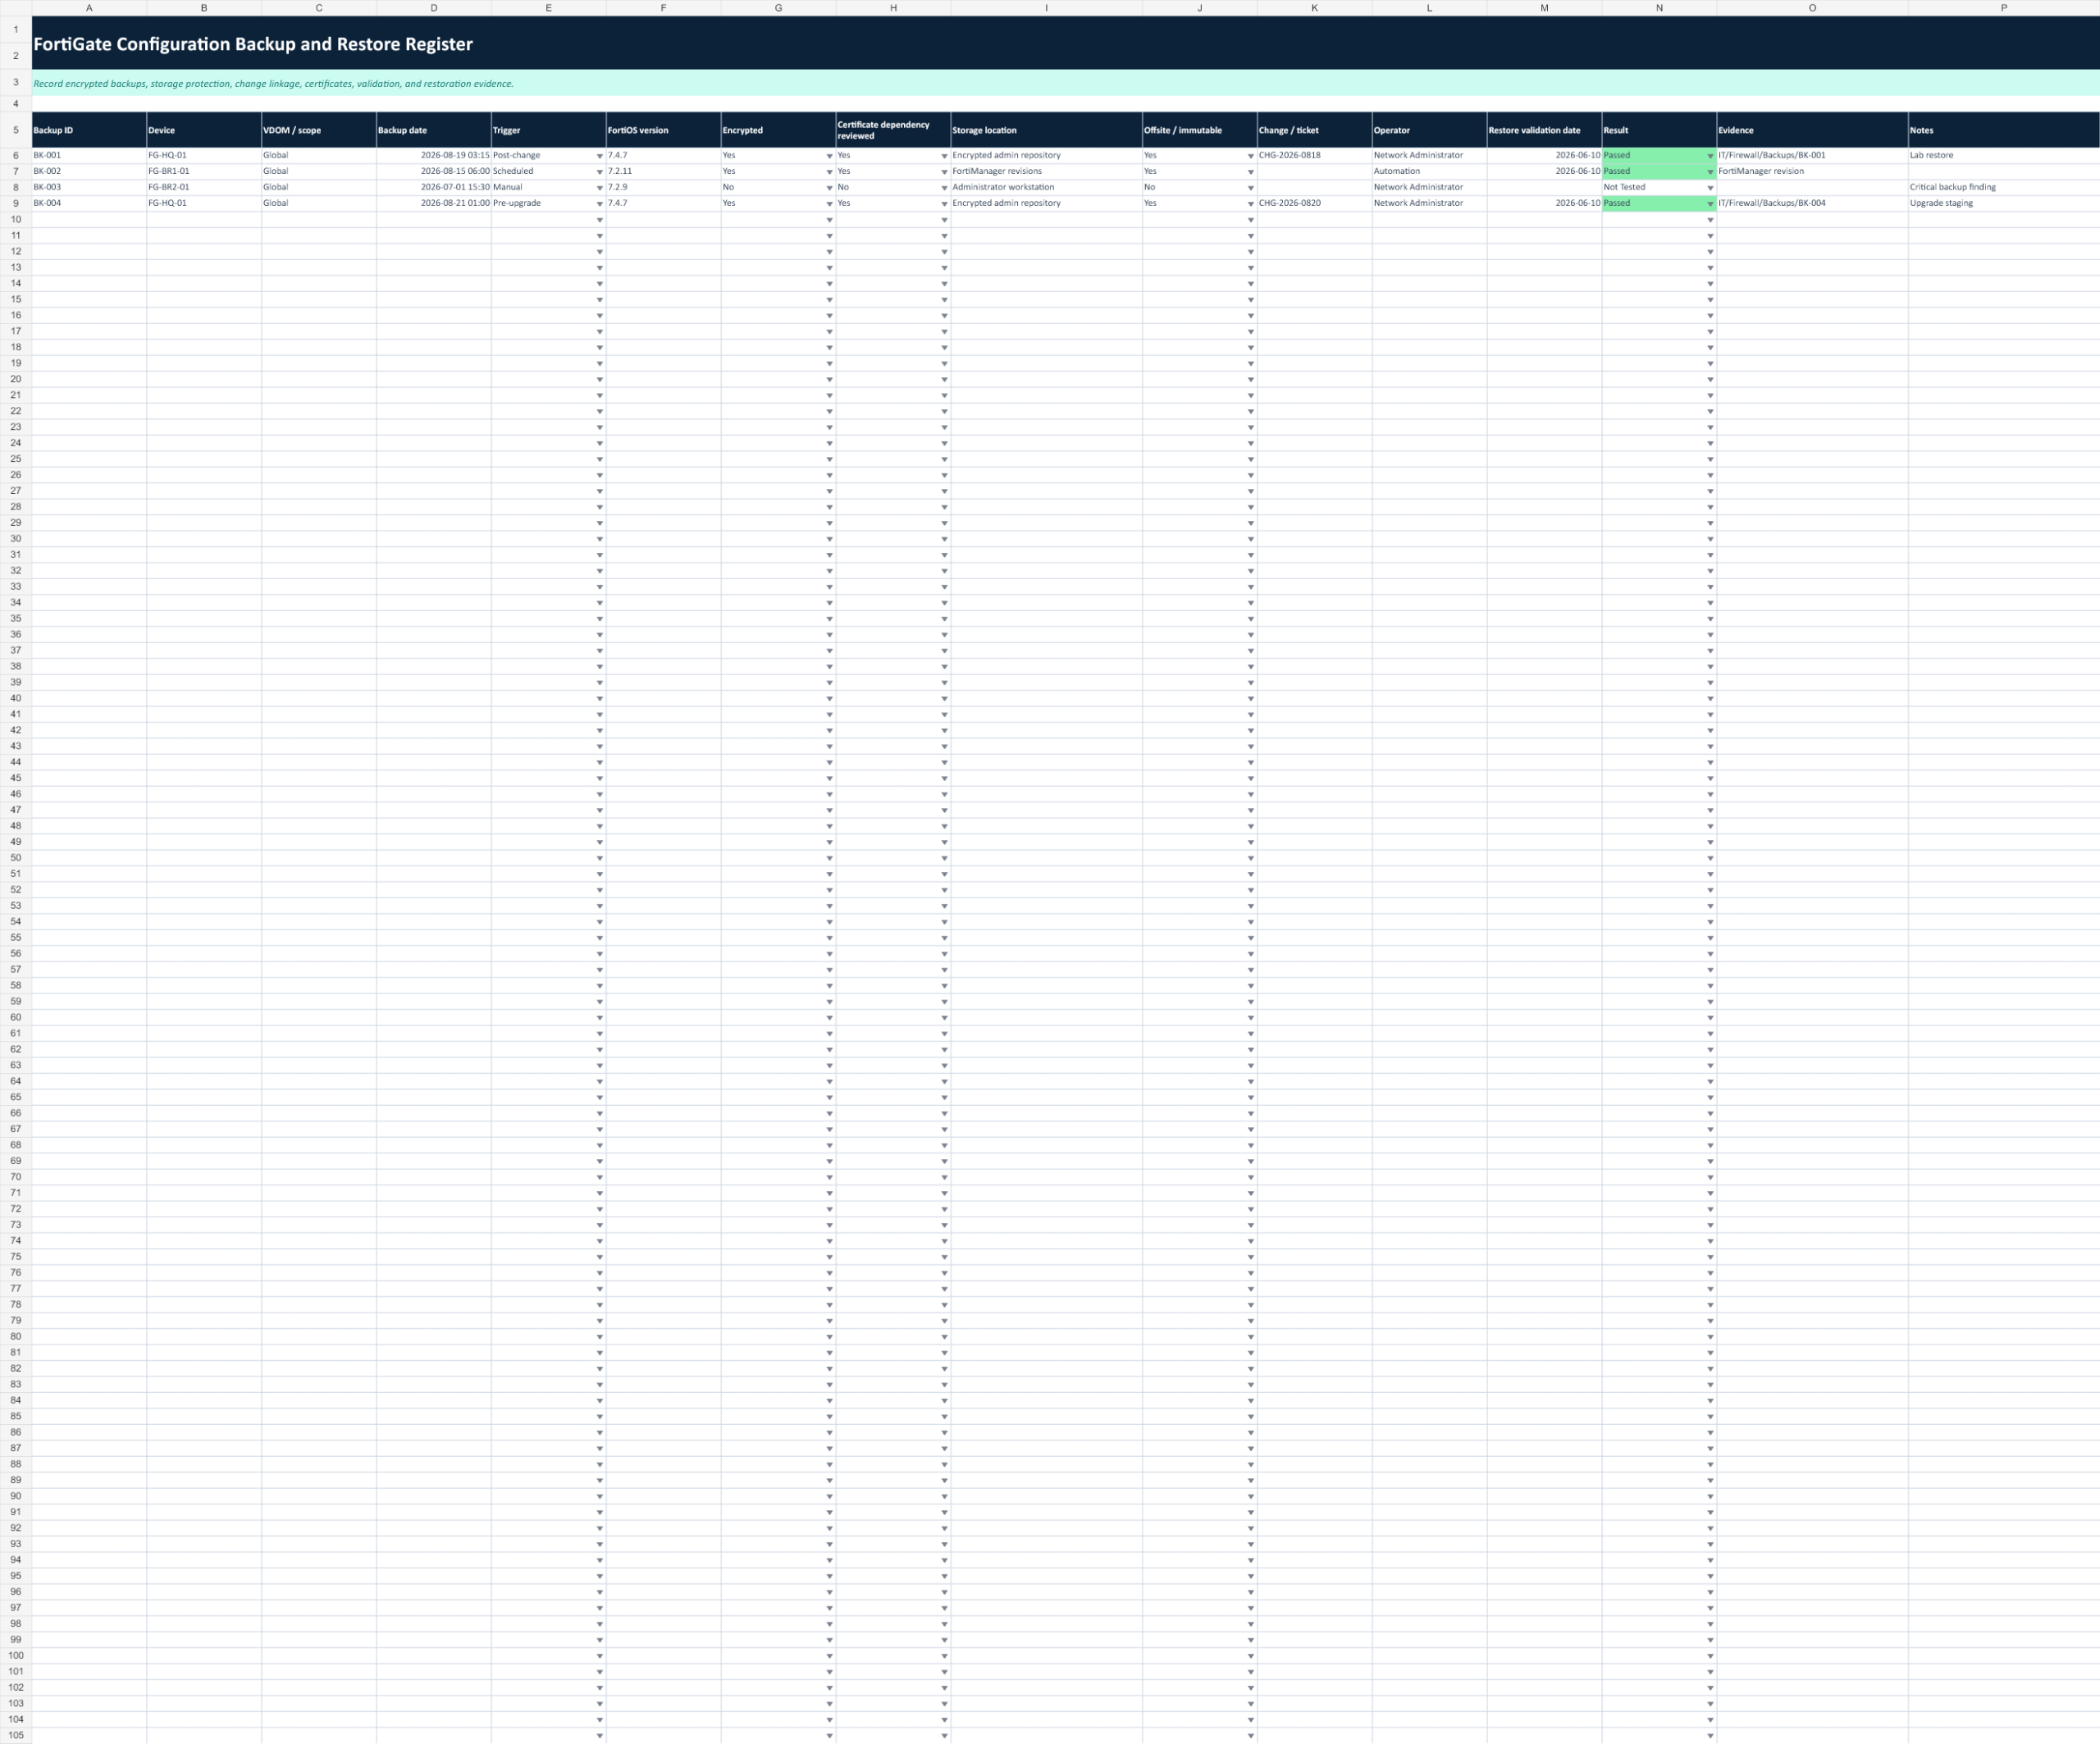This screenshot has width=2100, height=1744.
Task: Select evidence path IT/Firewall/Backups/BK-001
Action: pos(1812,156)
